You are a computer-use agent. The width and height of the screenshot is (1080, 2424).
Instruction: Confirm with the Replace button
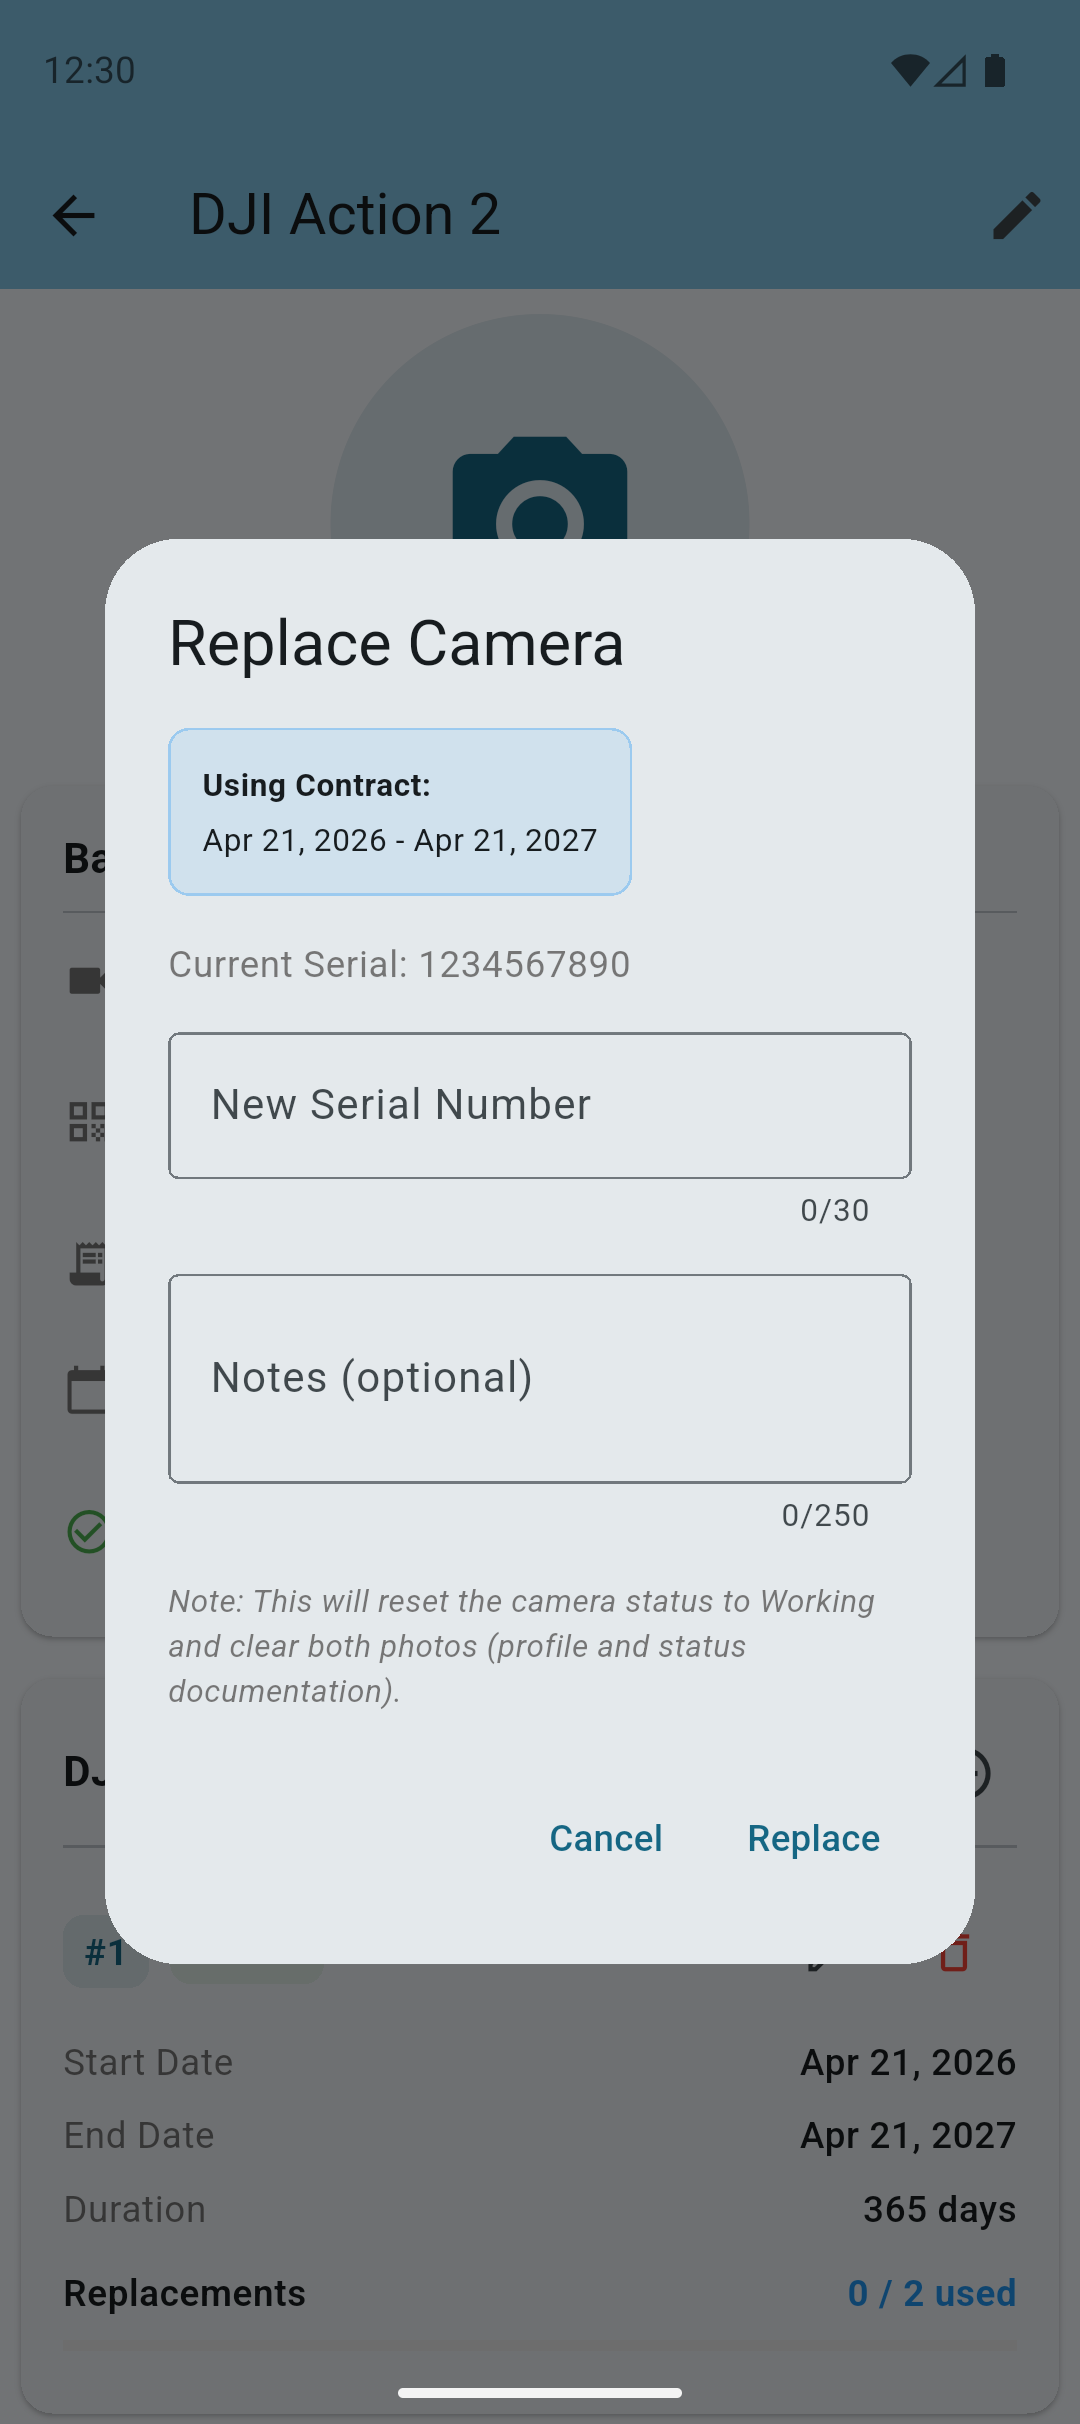pos(813,1838)
